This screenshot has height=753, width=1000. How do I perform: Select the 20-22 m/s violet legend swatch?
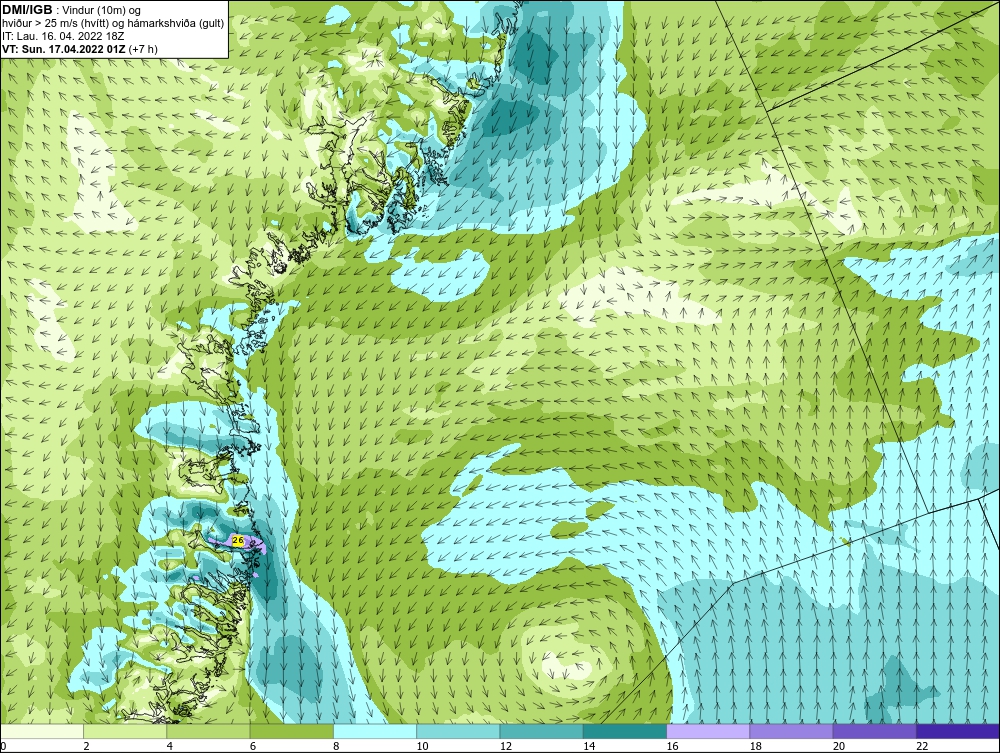click(874, 731)
